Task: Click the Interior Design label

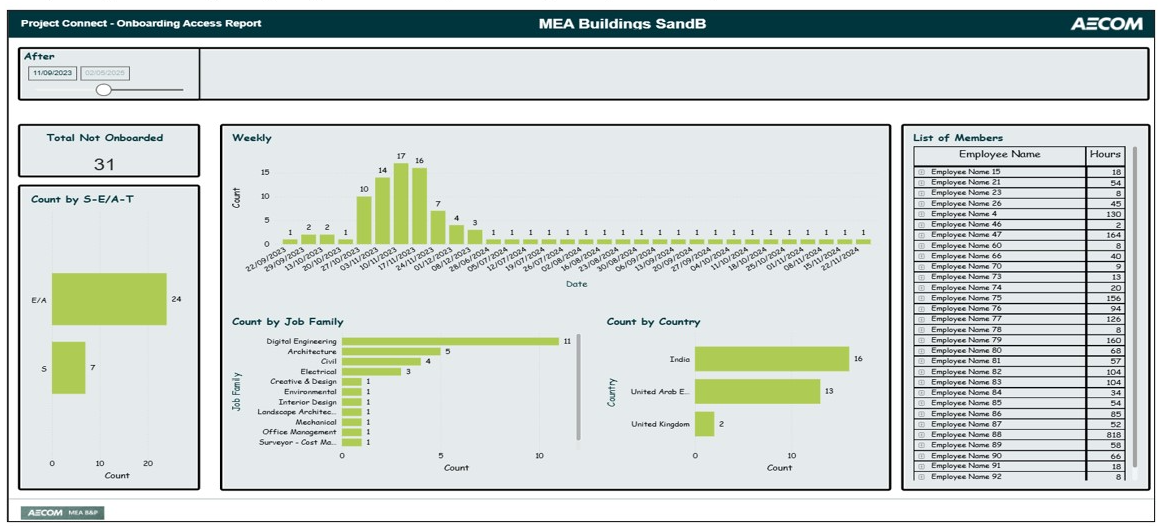Action: (307, 402)
